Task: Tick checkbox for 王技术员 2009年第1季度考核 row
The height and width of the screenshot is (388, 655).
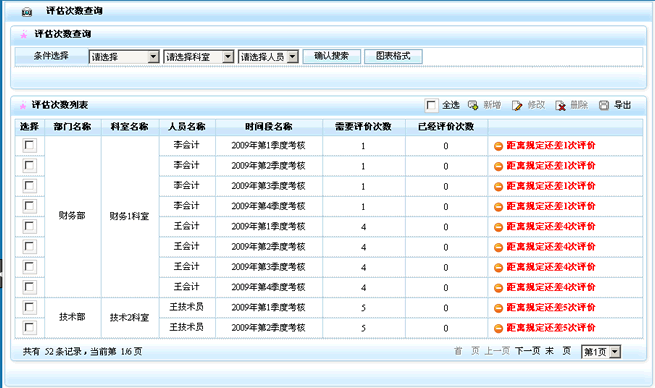Action: click(29, 307)
